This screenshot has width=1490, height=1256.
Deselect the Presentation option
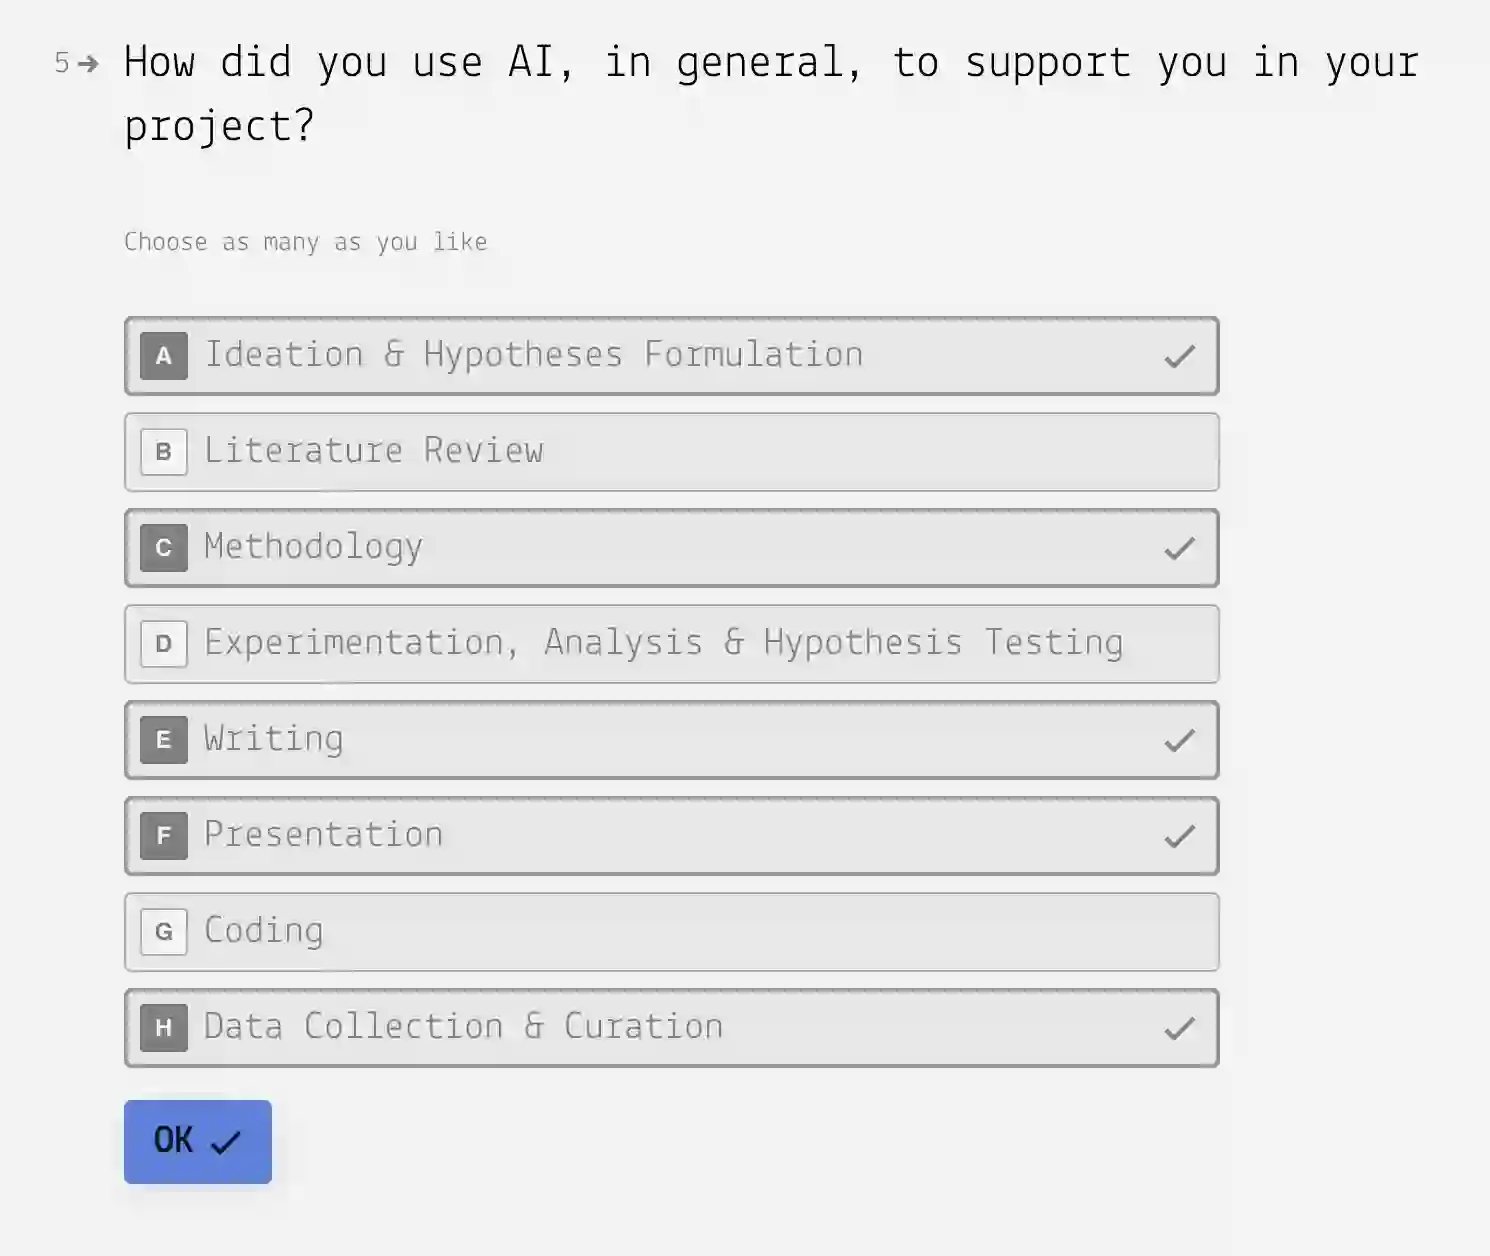pos(671,836)
